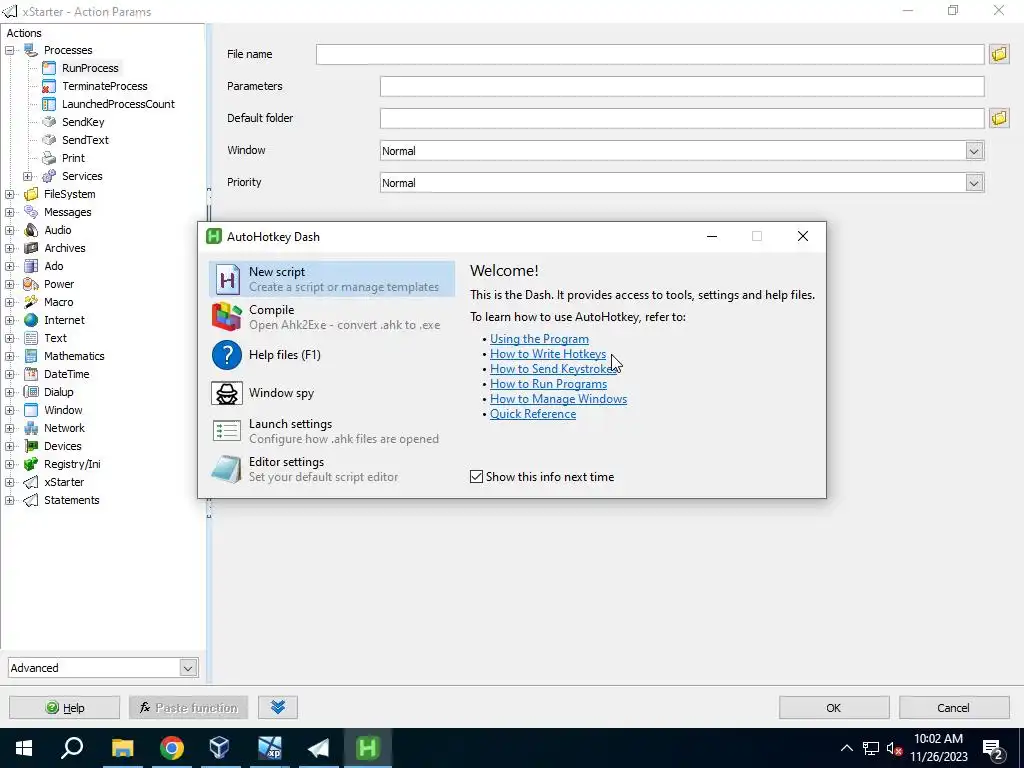
Task: Select the SendText action icon
Action: tap(49, 140)
